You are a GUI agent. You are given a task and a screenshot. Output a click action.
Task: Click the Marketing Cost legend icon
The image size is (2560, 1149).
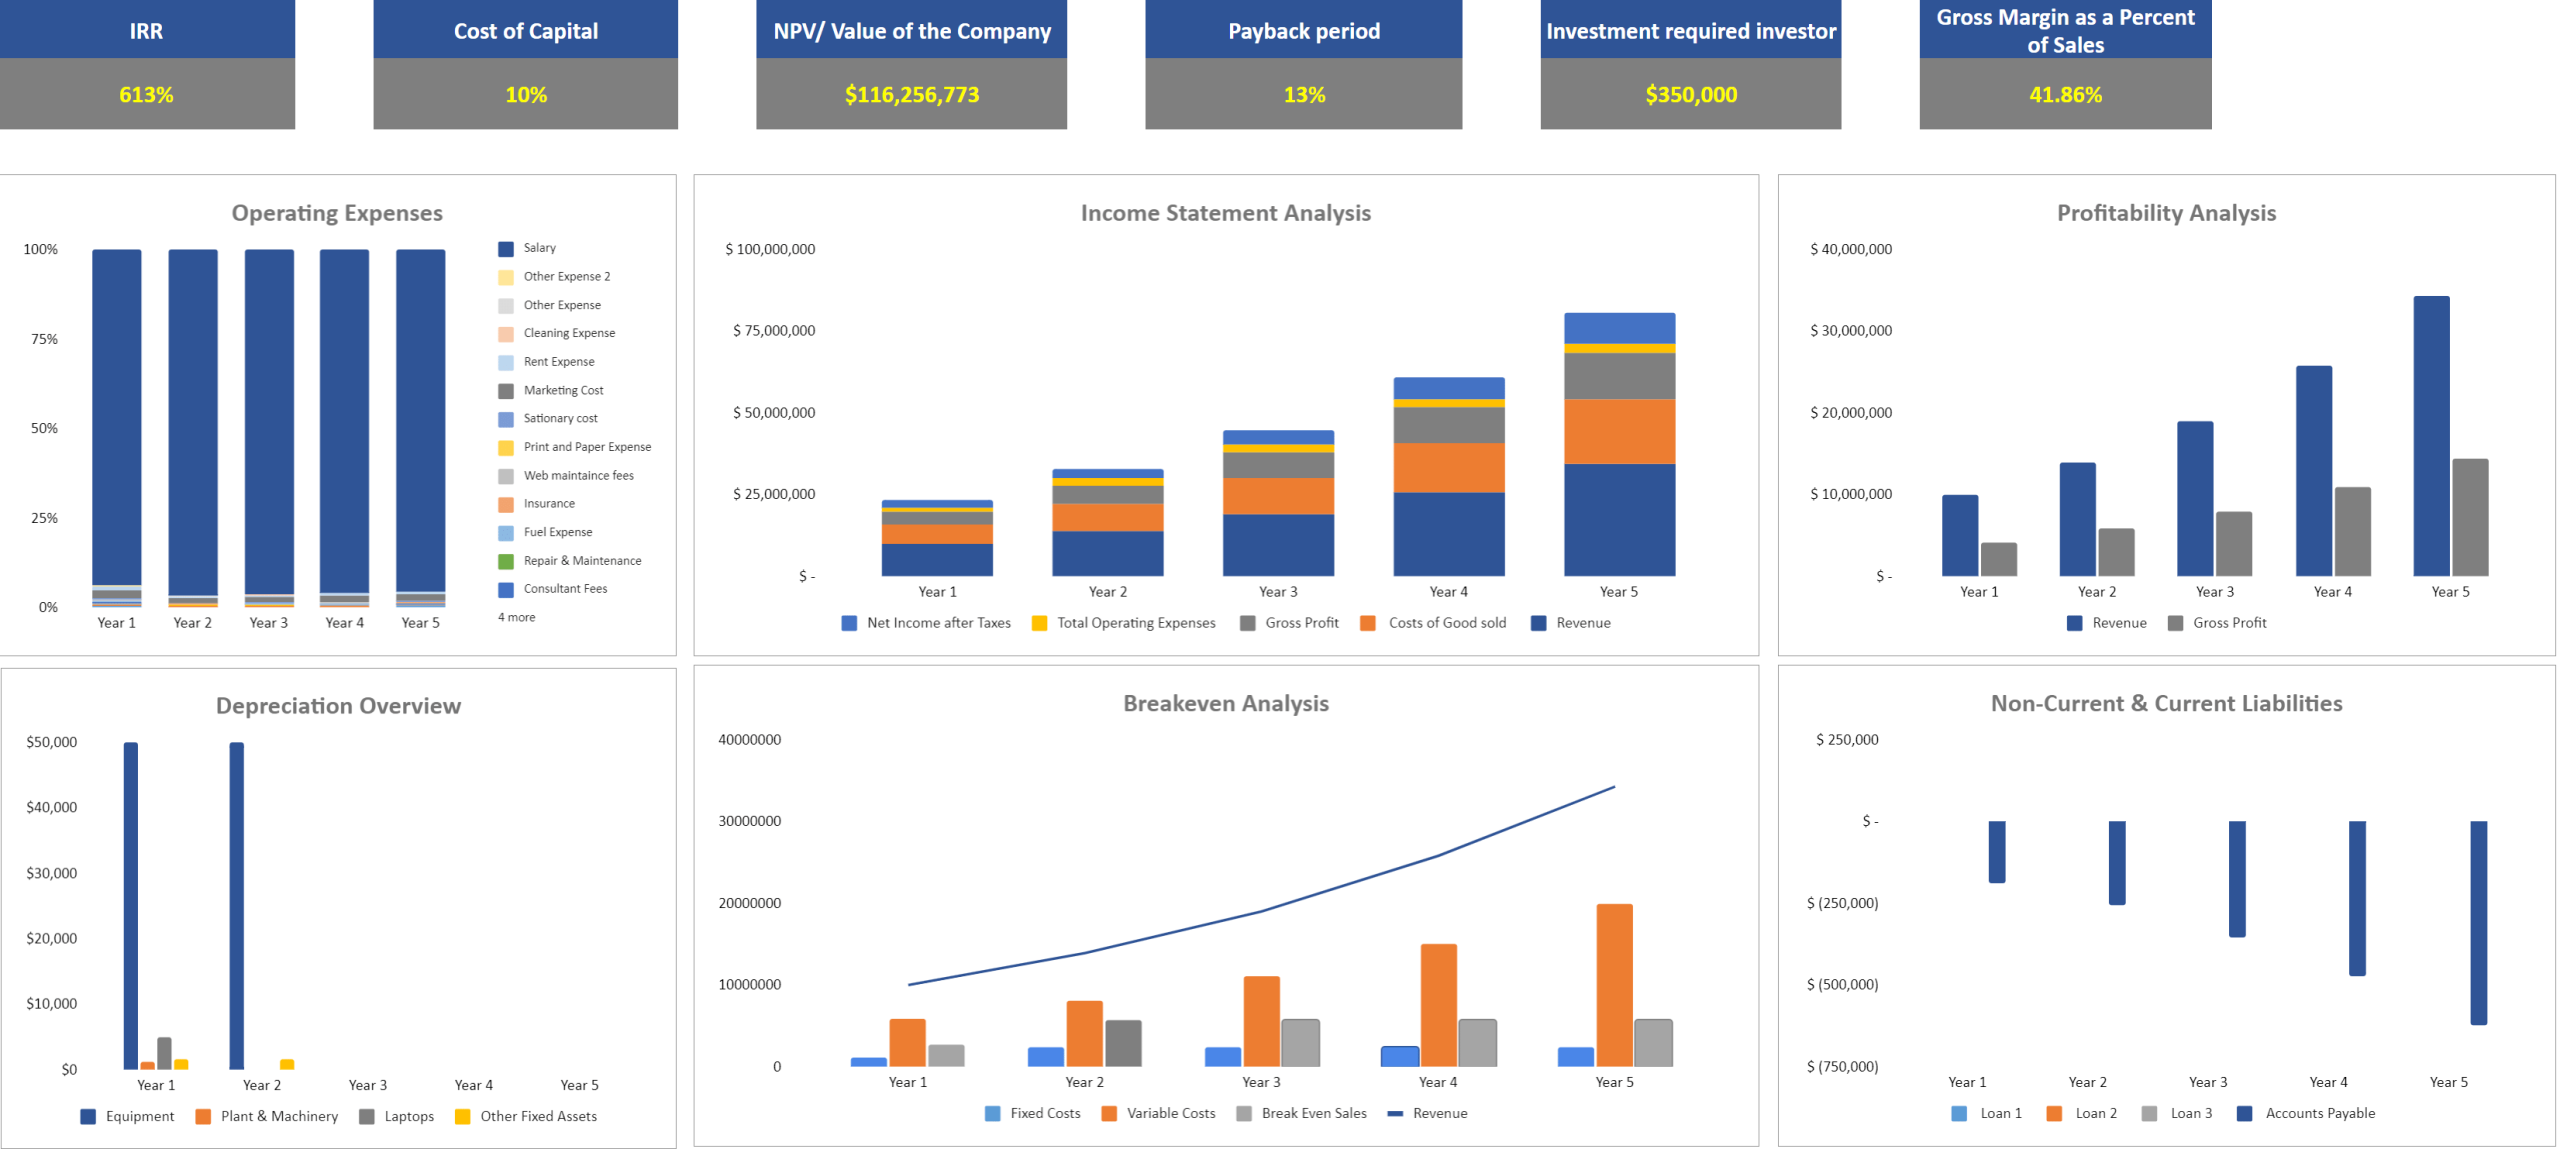pyautogui.click(x=505, y=390)
